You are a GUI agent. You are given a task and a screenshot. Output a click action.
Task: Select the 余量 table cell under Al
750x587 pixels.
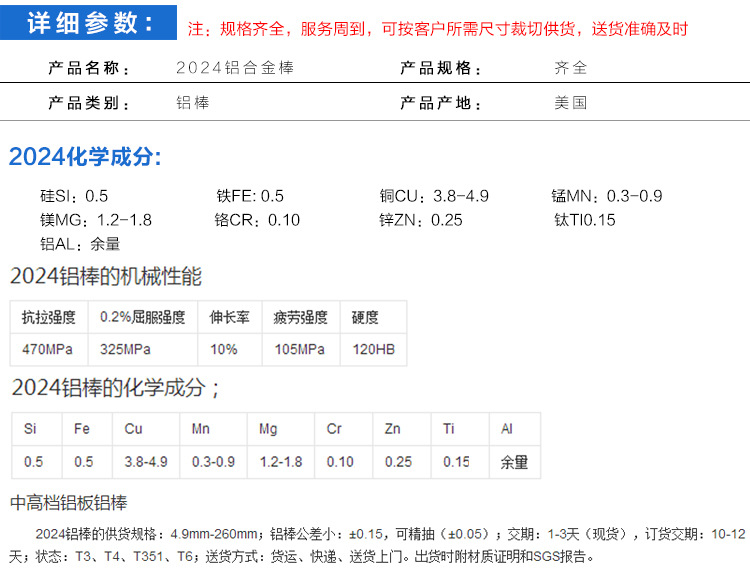515,462
